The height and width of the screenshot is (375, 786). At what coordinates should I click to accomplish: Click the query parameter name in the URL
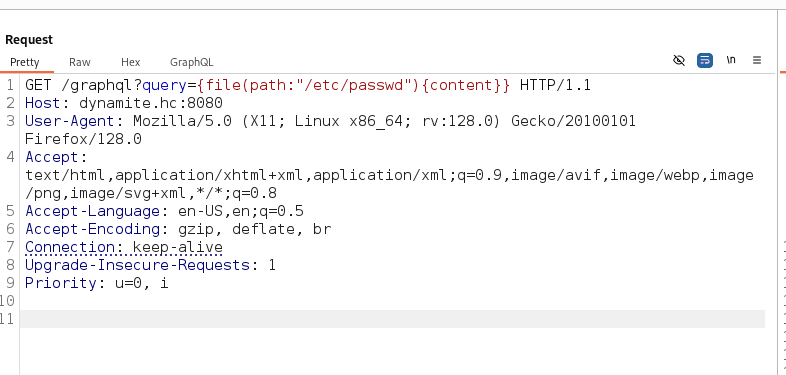[164, 85]
